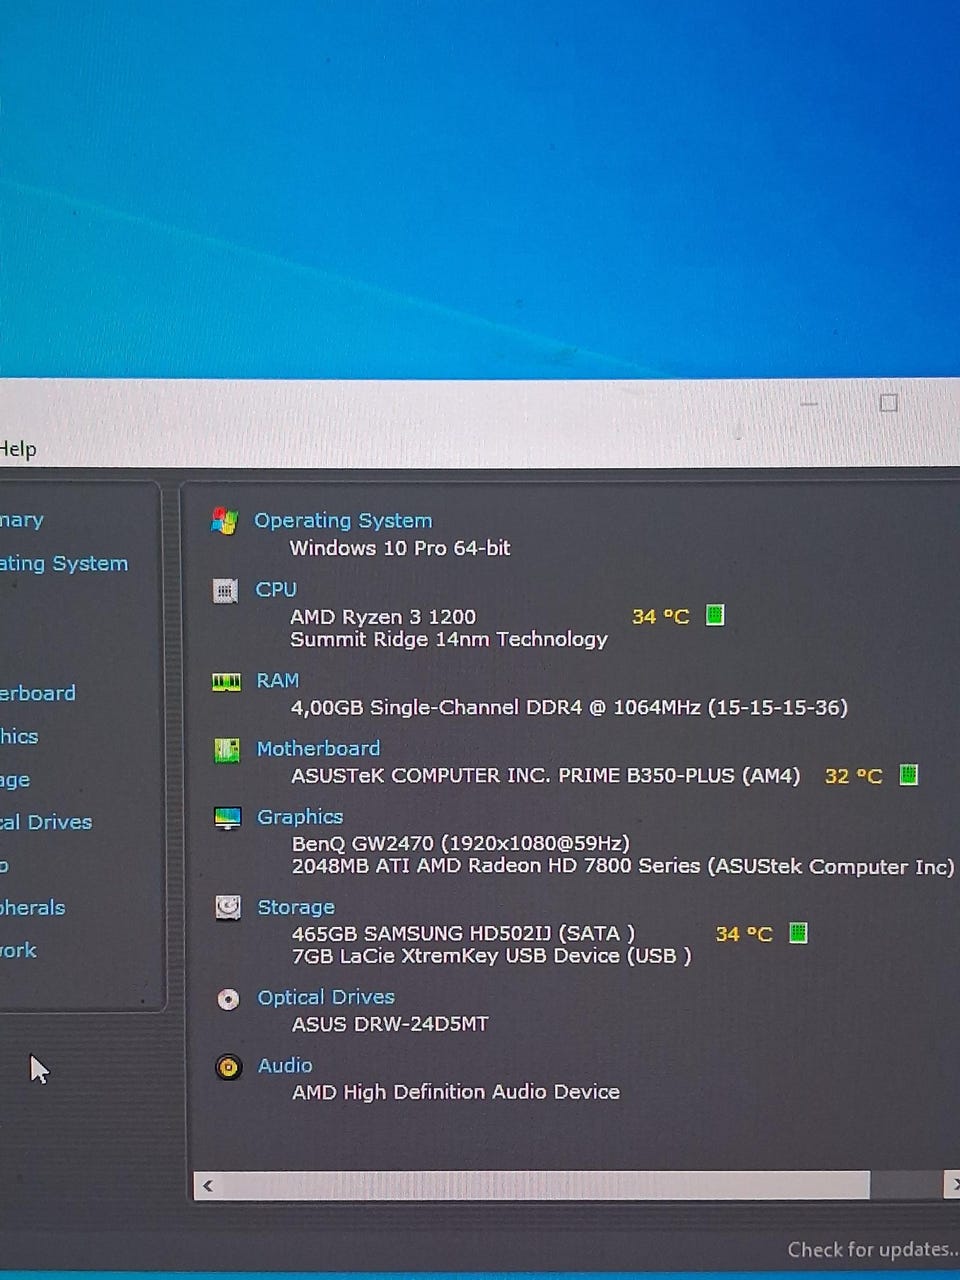Open the Motherboard section heading

(x=318, y=748)
